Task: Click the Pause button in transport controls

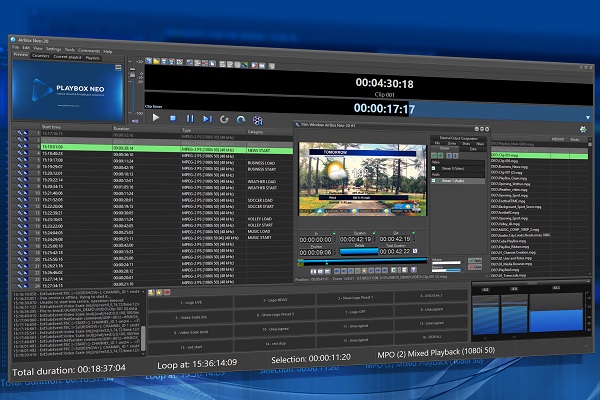Action: tap(190, 119)
